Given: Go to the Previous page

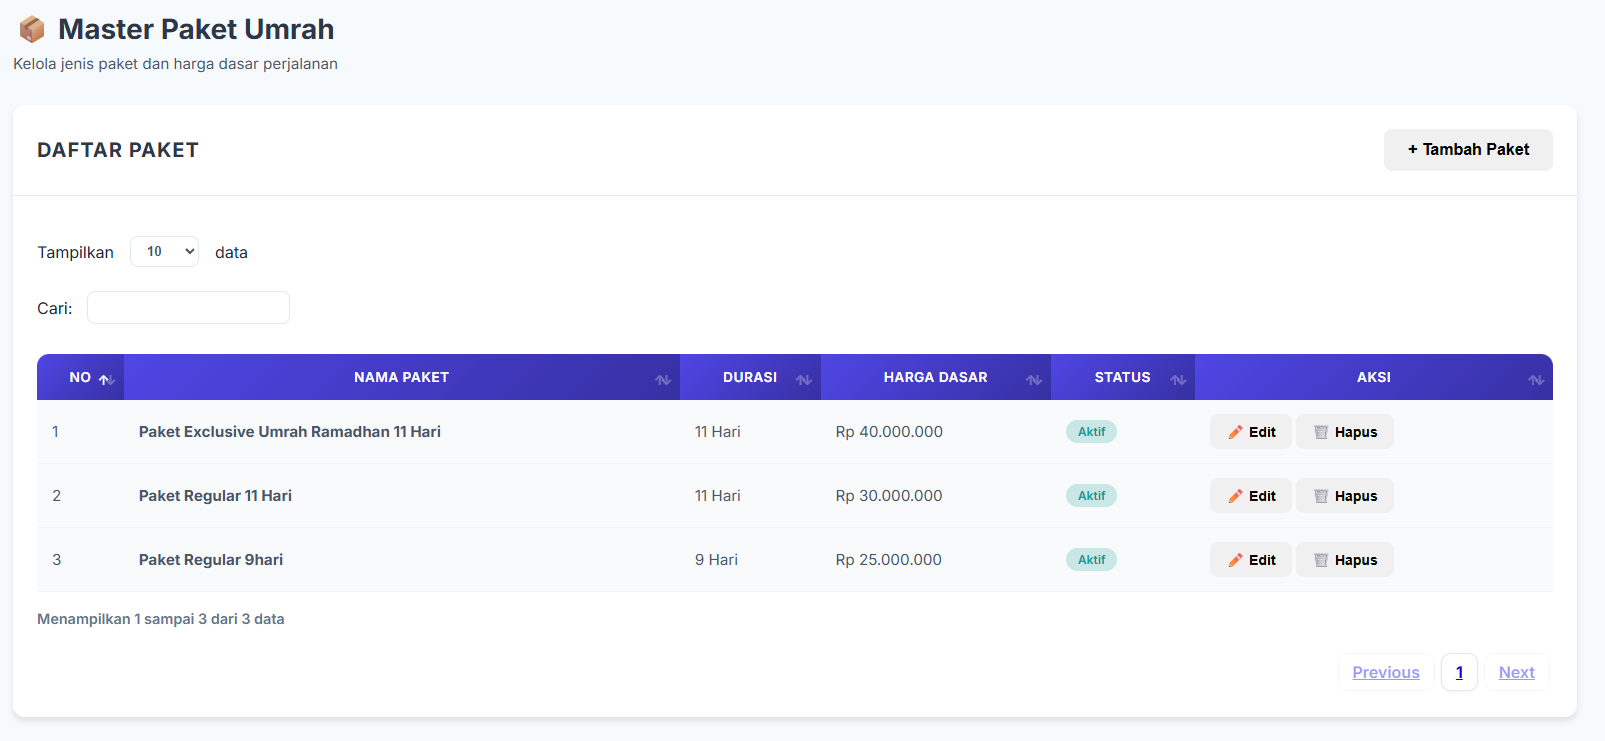Looking at the screenshot, I should click(x=1385, y=672).
